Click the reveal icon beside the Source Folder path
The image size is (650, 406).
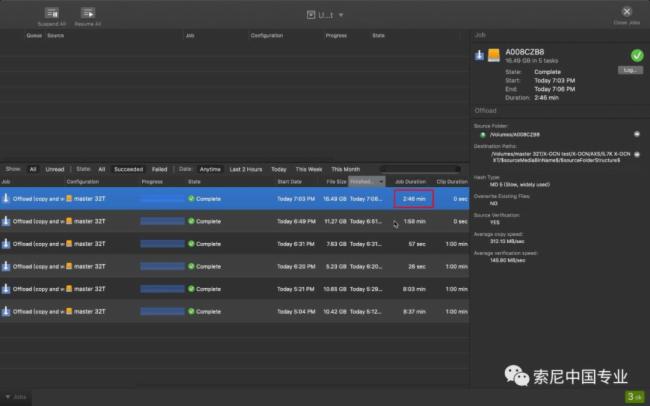(636, 133)
